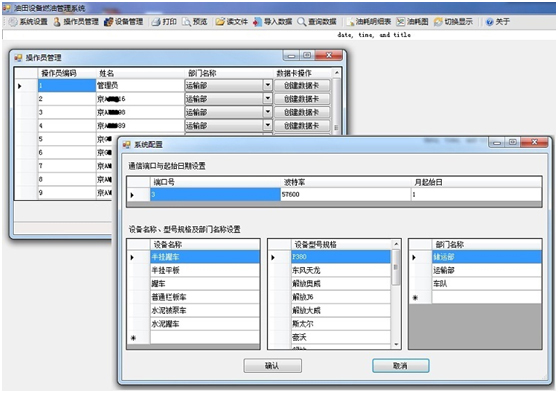Select 运输部 in the 部门名称 list
Viewport: 558px width, 393px height.
click(486, 270)
